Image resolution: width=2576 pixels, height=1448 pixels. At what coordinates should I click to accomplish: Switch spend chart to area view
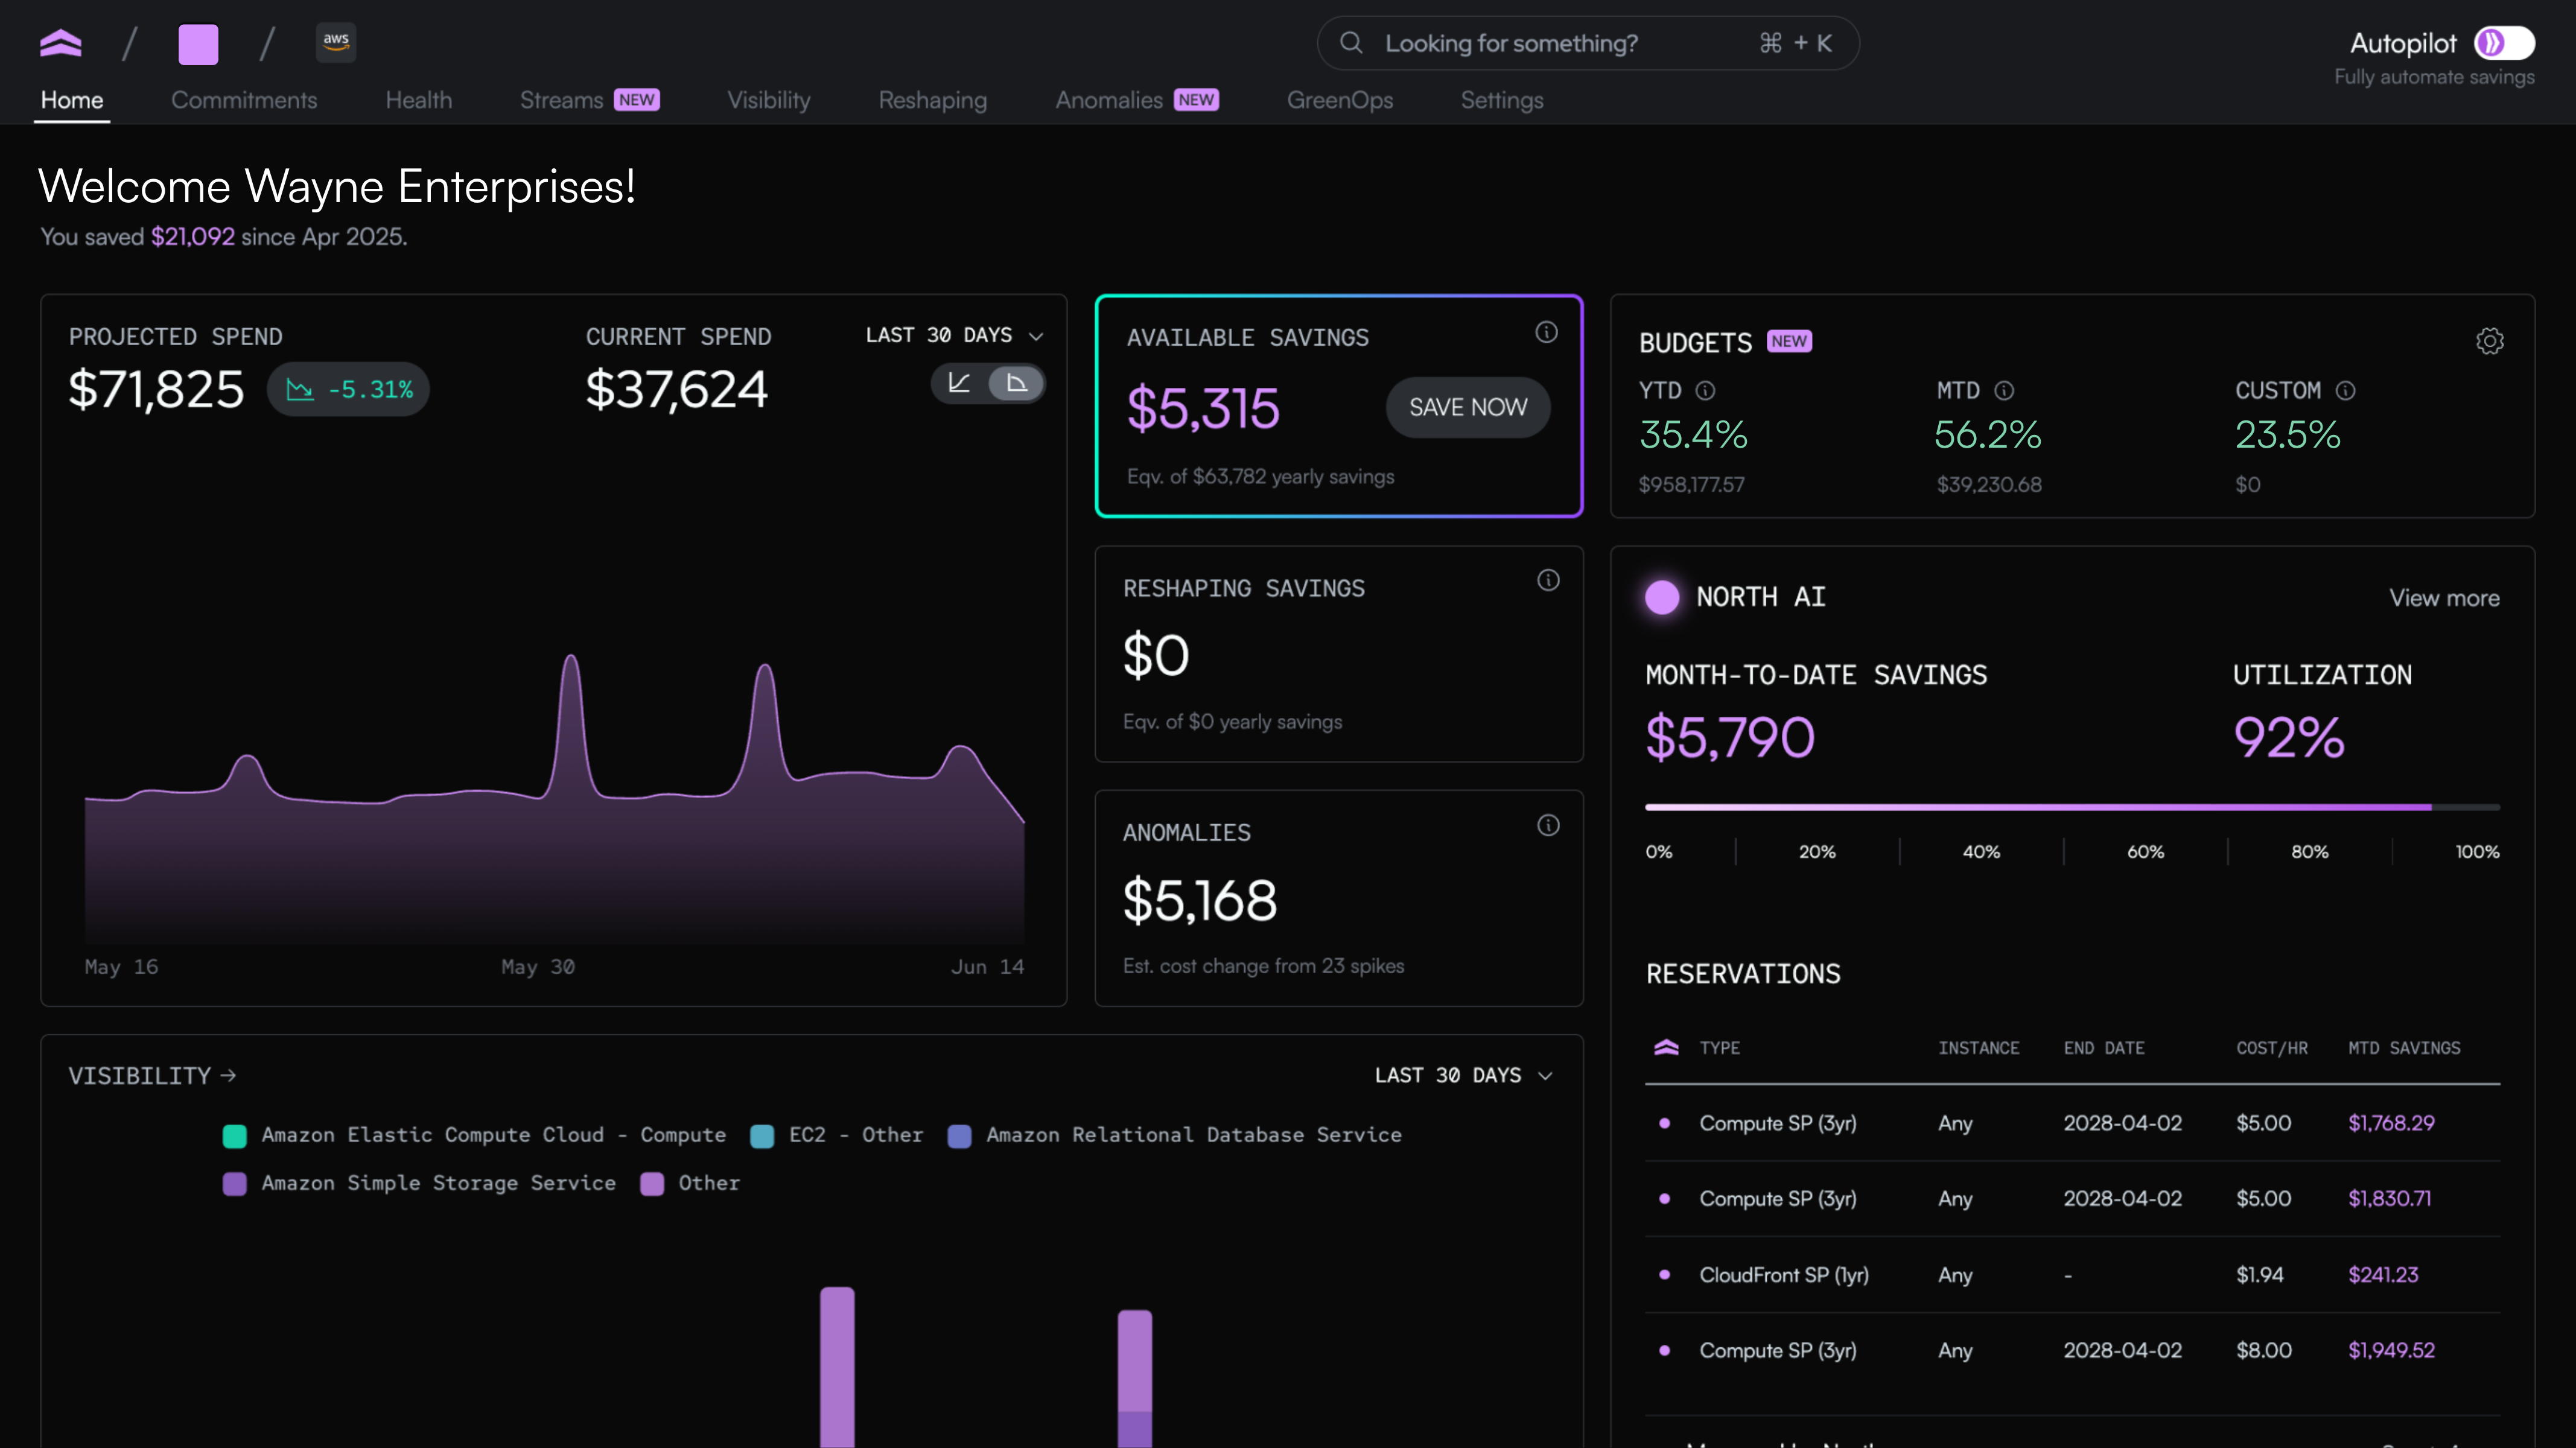click(1016, 383)
